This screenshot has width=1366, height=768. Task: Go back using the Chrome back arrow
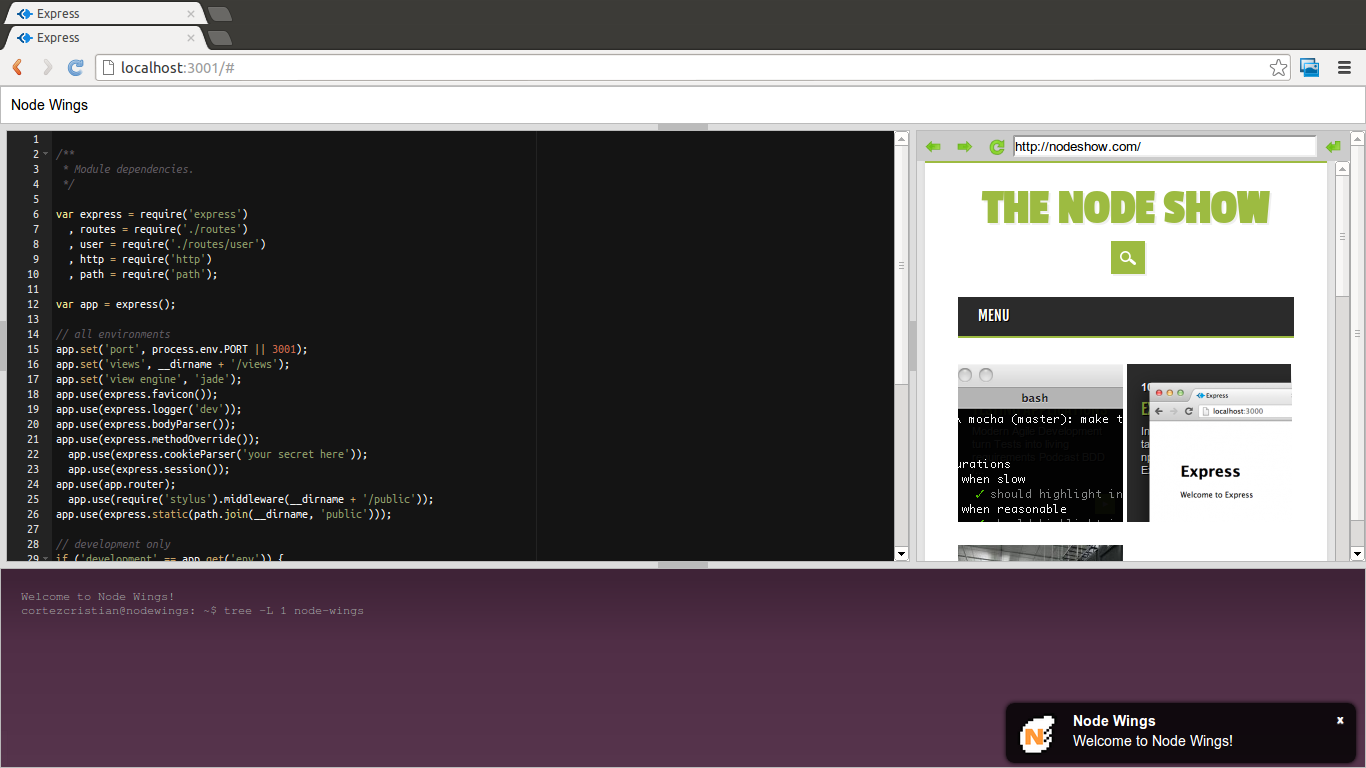point(17,67)
